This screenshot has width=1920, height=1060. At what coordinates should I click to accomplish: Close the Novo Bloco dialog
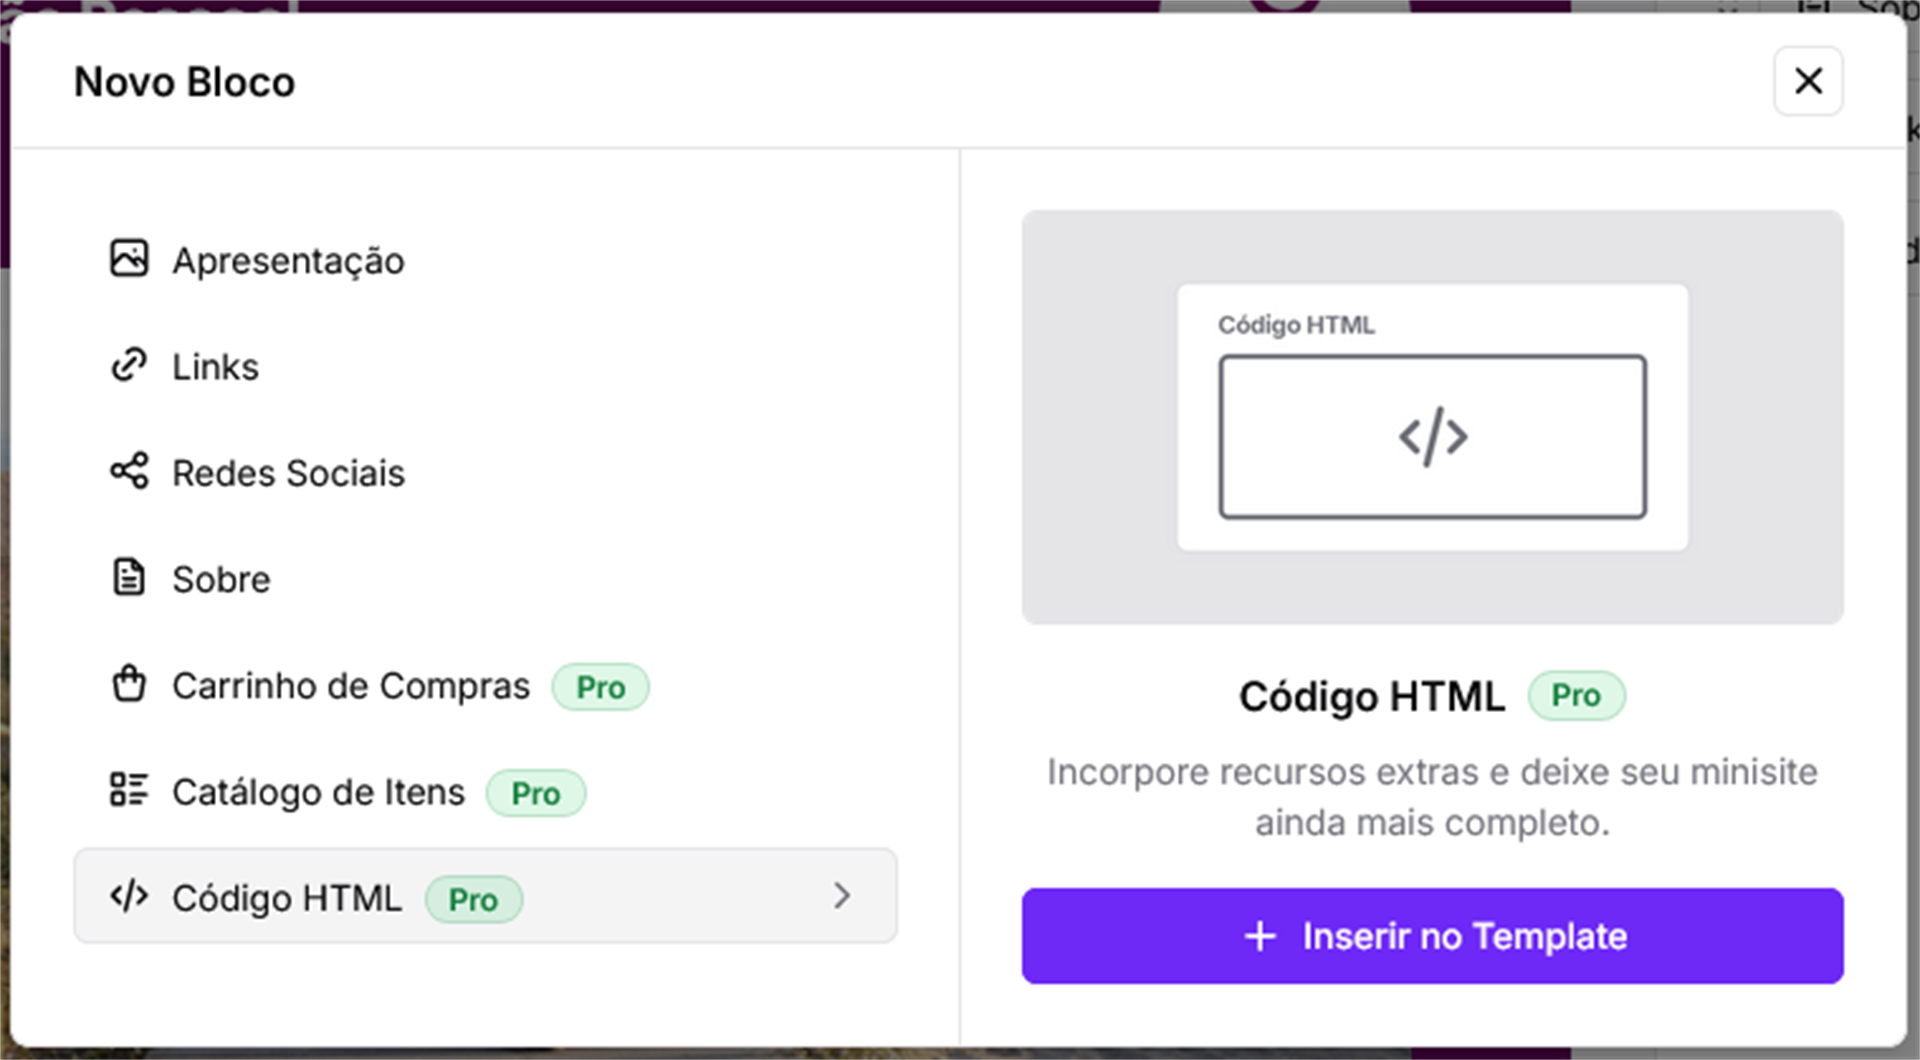1808,81
